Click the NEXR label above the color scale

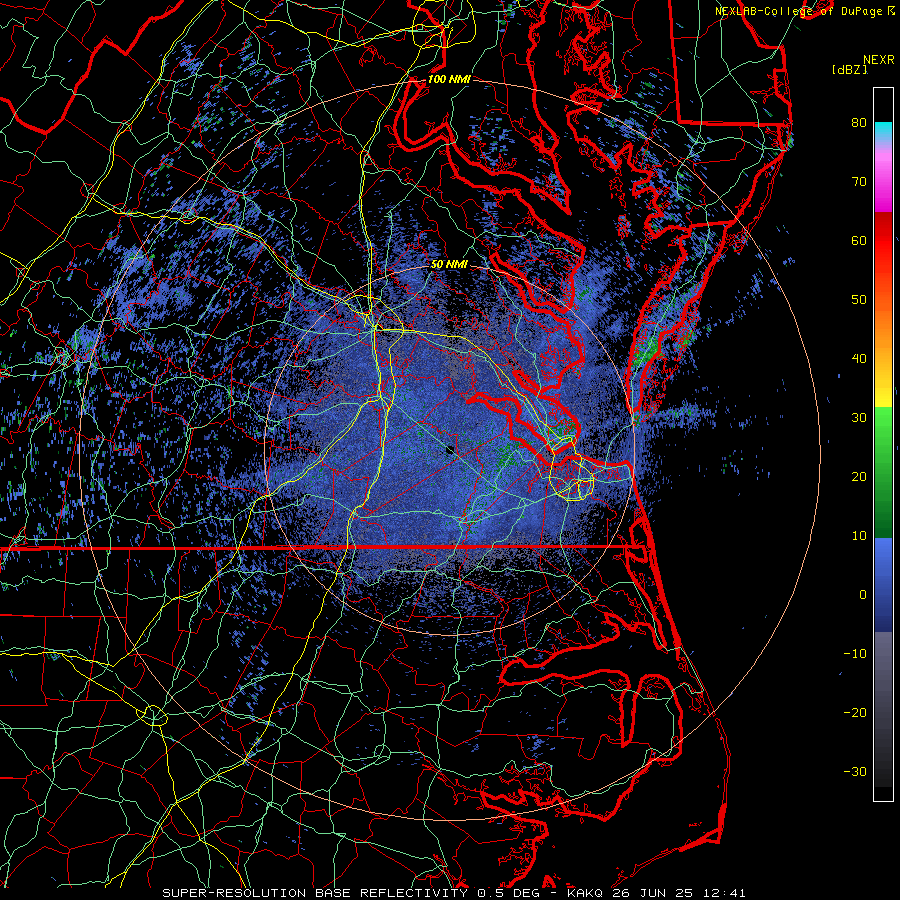pos(878,60)
